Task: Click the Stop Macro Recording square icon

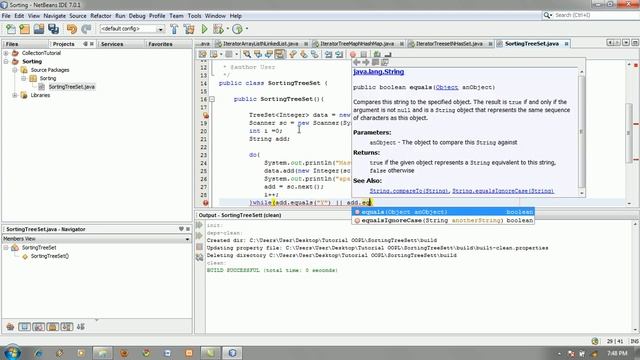Action: [x=364, y=54]
